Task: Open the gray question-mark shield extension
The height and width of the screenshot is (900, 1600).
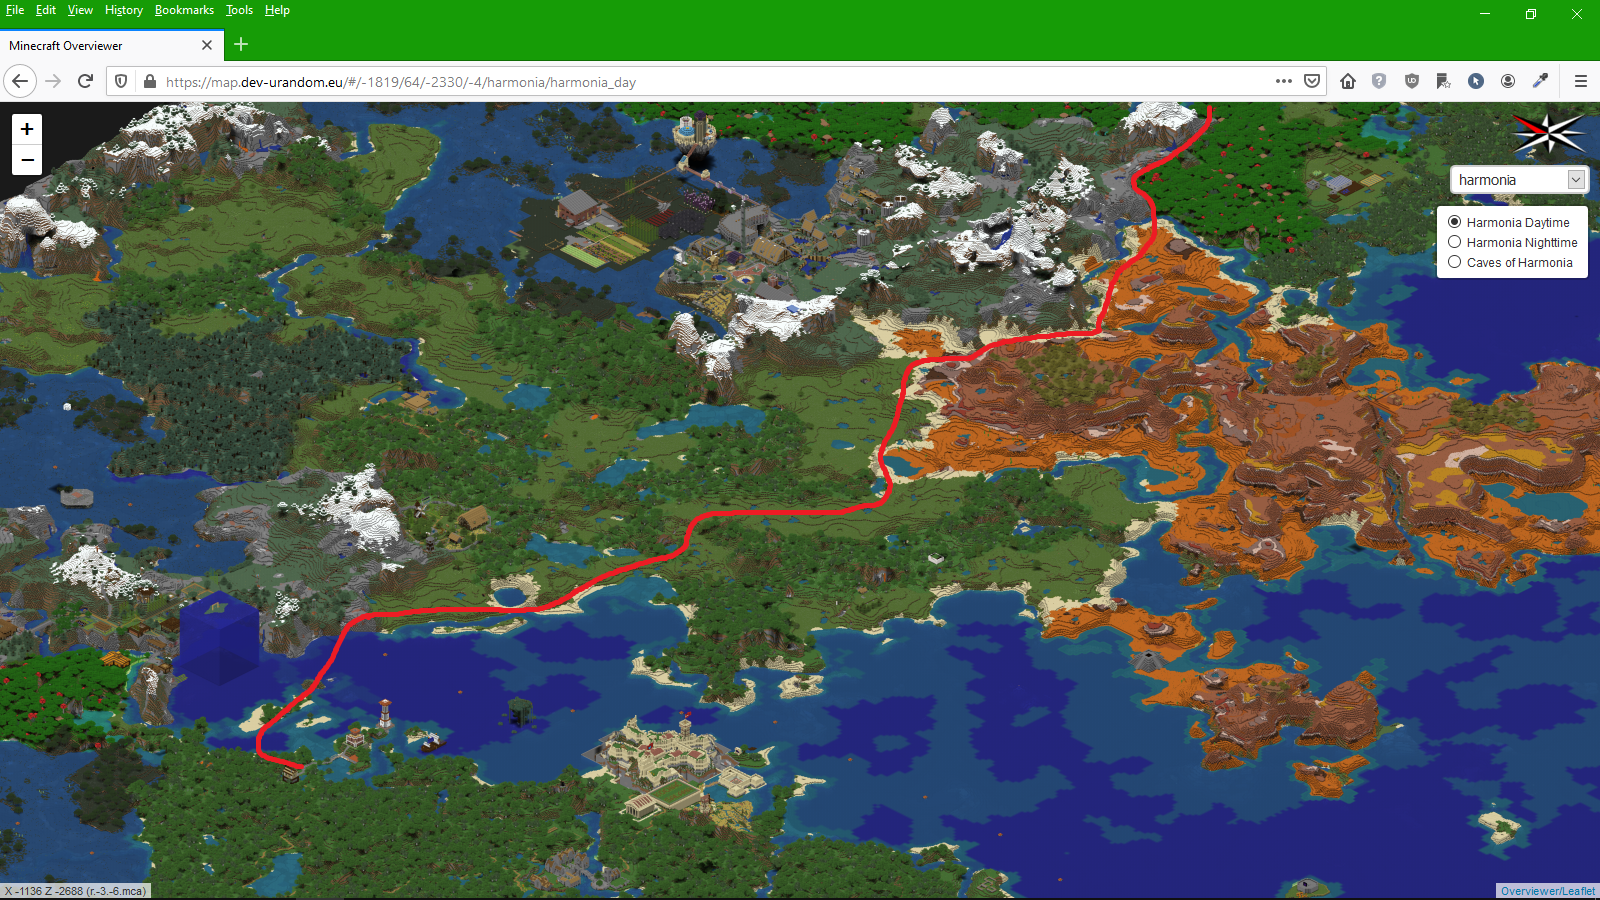Action: 1379,81
